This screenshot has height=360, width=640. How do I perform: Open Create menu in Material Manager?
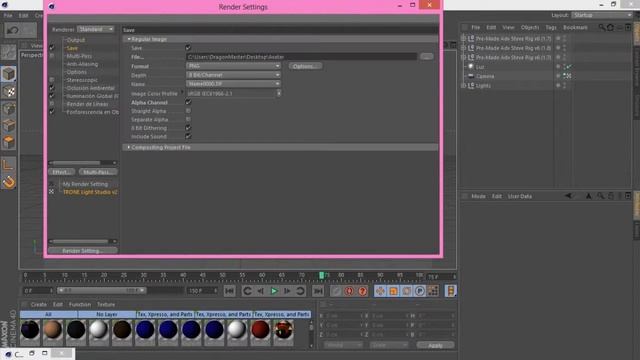point(38,304)
